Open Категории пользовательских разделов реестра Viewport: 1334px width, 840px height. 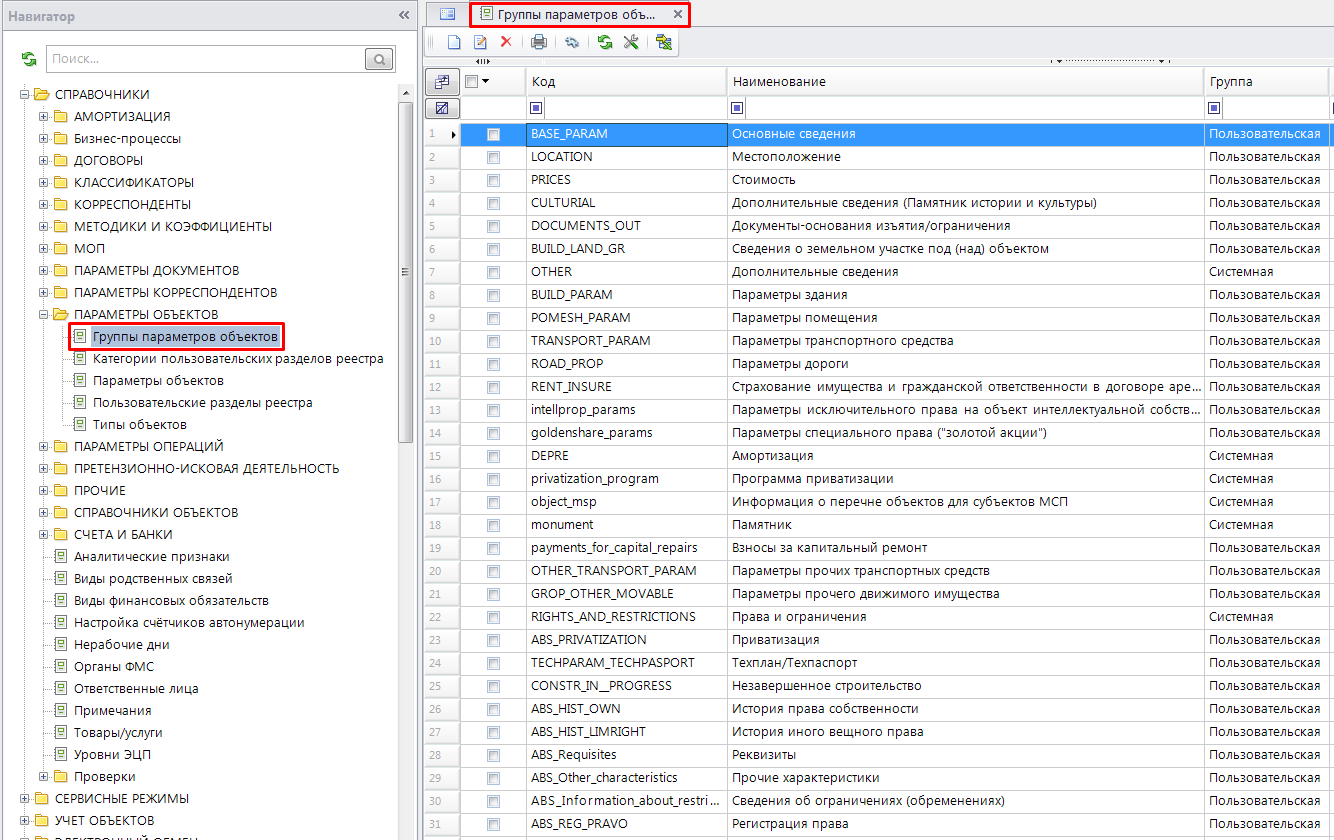[238, 359]
